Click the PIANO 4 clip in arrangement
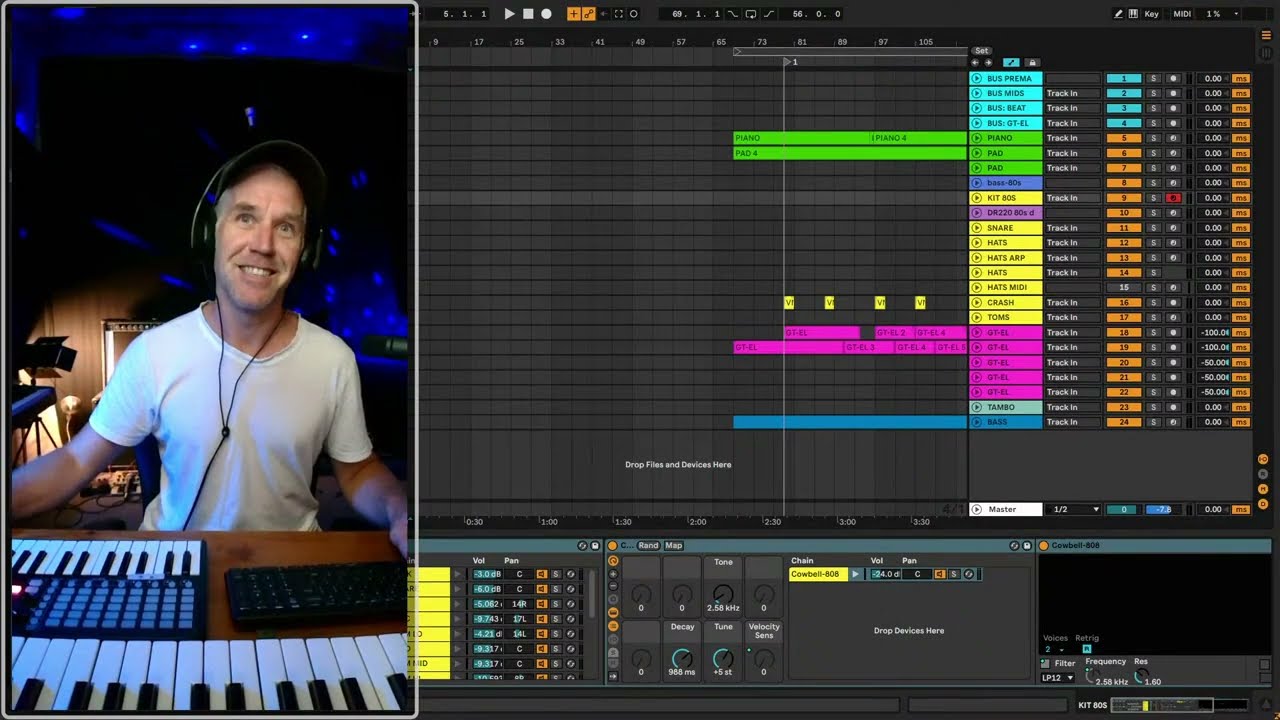Viewport: 1280px width, 720px height. tap(919, 138)
